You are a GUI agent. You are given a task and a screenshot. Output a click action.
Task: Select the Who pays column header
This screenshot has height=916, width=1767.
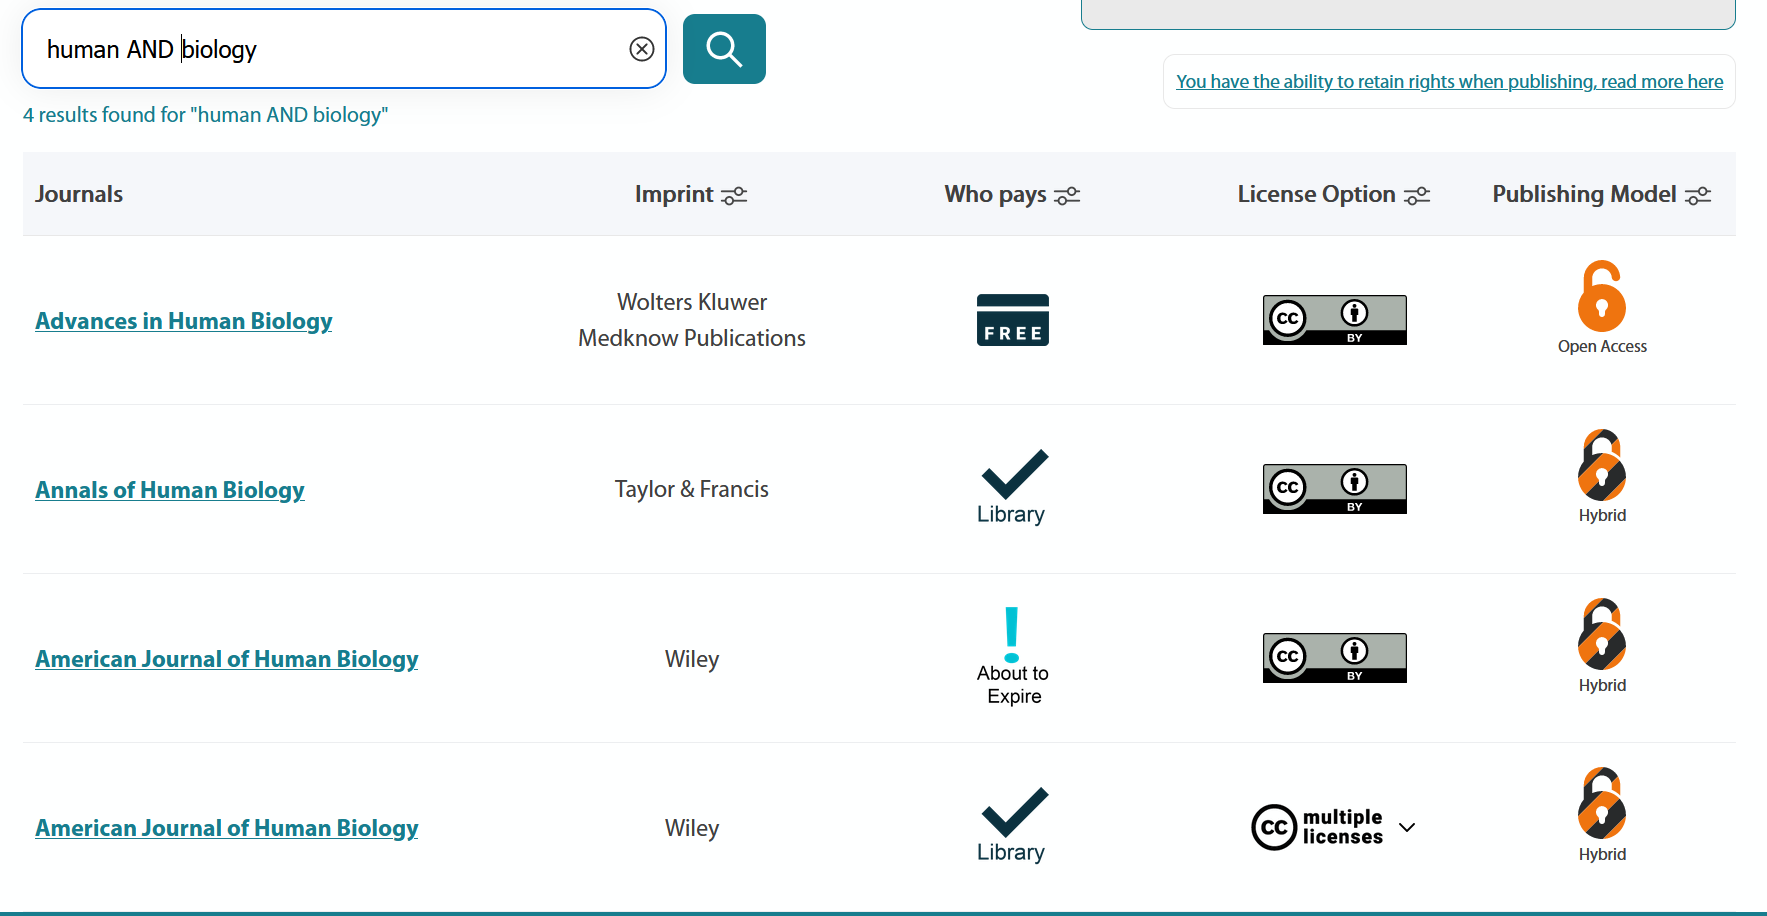(x=994, y=194)
